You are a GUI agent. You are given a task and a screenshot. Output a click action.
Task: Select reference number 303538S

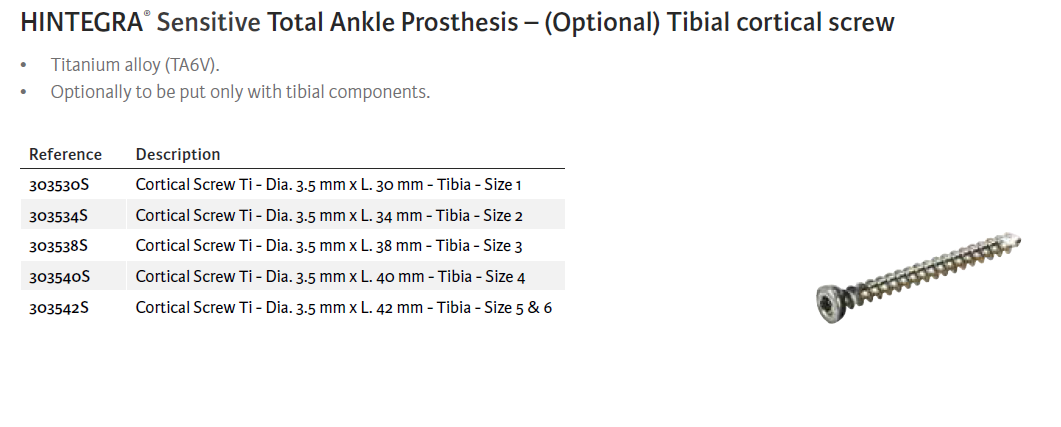pos(59,245)
